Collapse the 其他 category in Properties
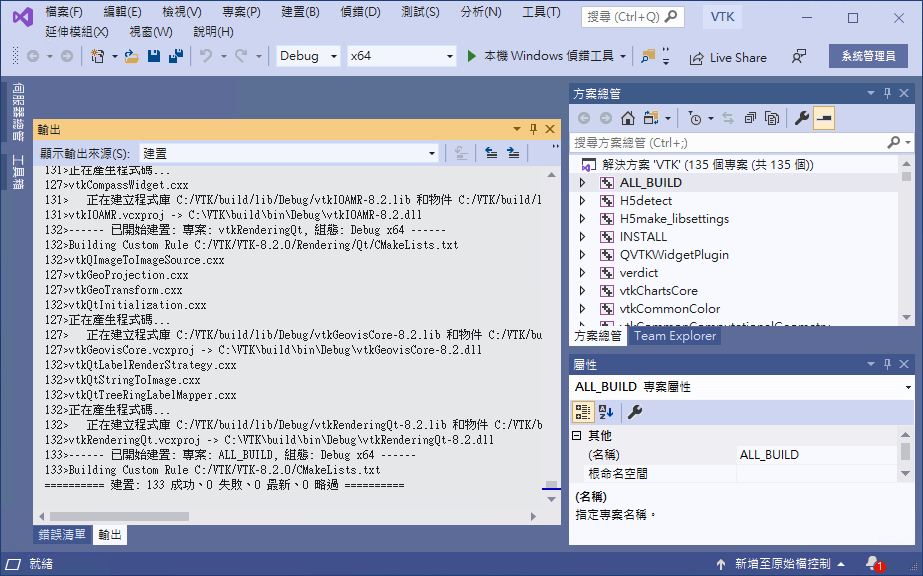This screenshot has height=576, width=923. click(577, 435)
